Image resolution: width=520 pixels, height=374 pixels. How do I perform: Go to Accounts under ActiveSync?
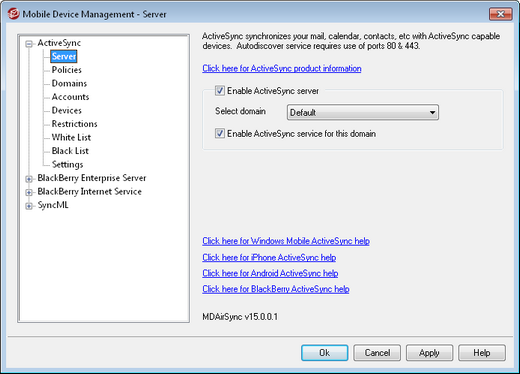(x=70, y=97)
